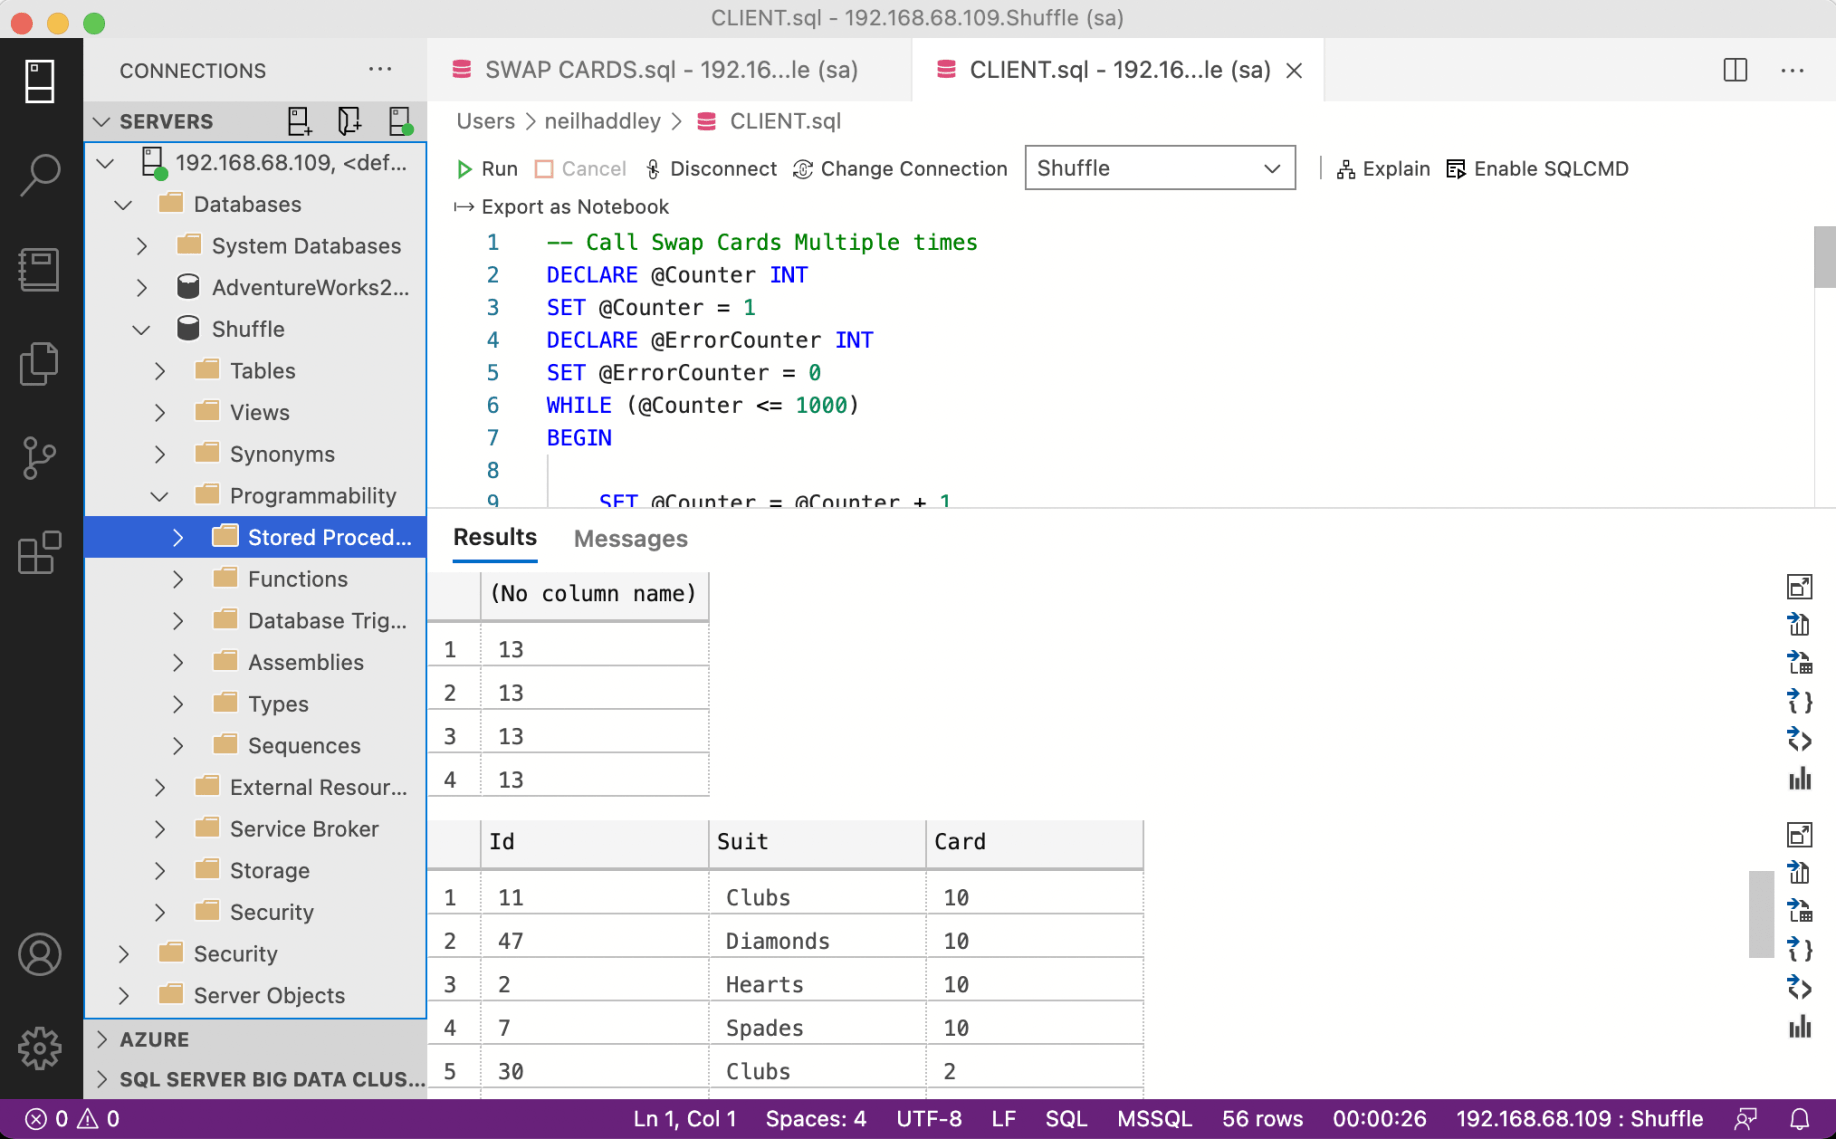Open the Shuffle database dropdown
The width and height of the screenshot is (1836, 1139).
click(1159, 168)
